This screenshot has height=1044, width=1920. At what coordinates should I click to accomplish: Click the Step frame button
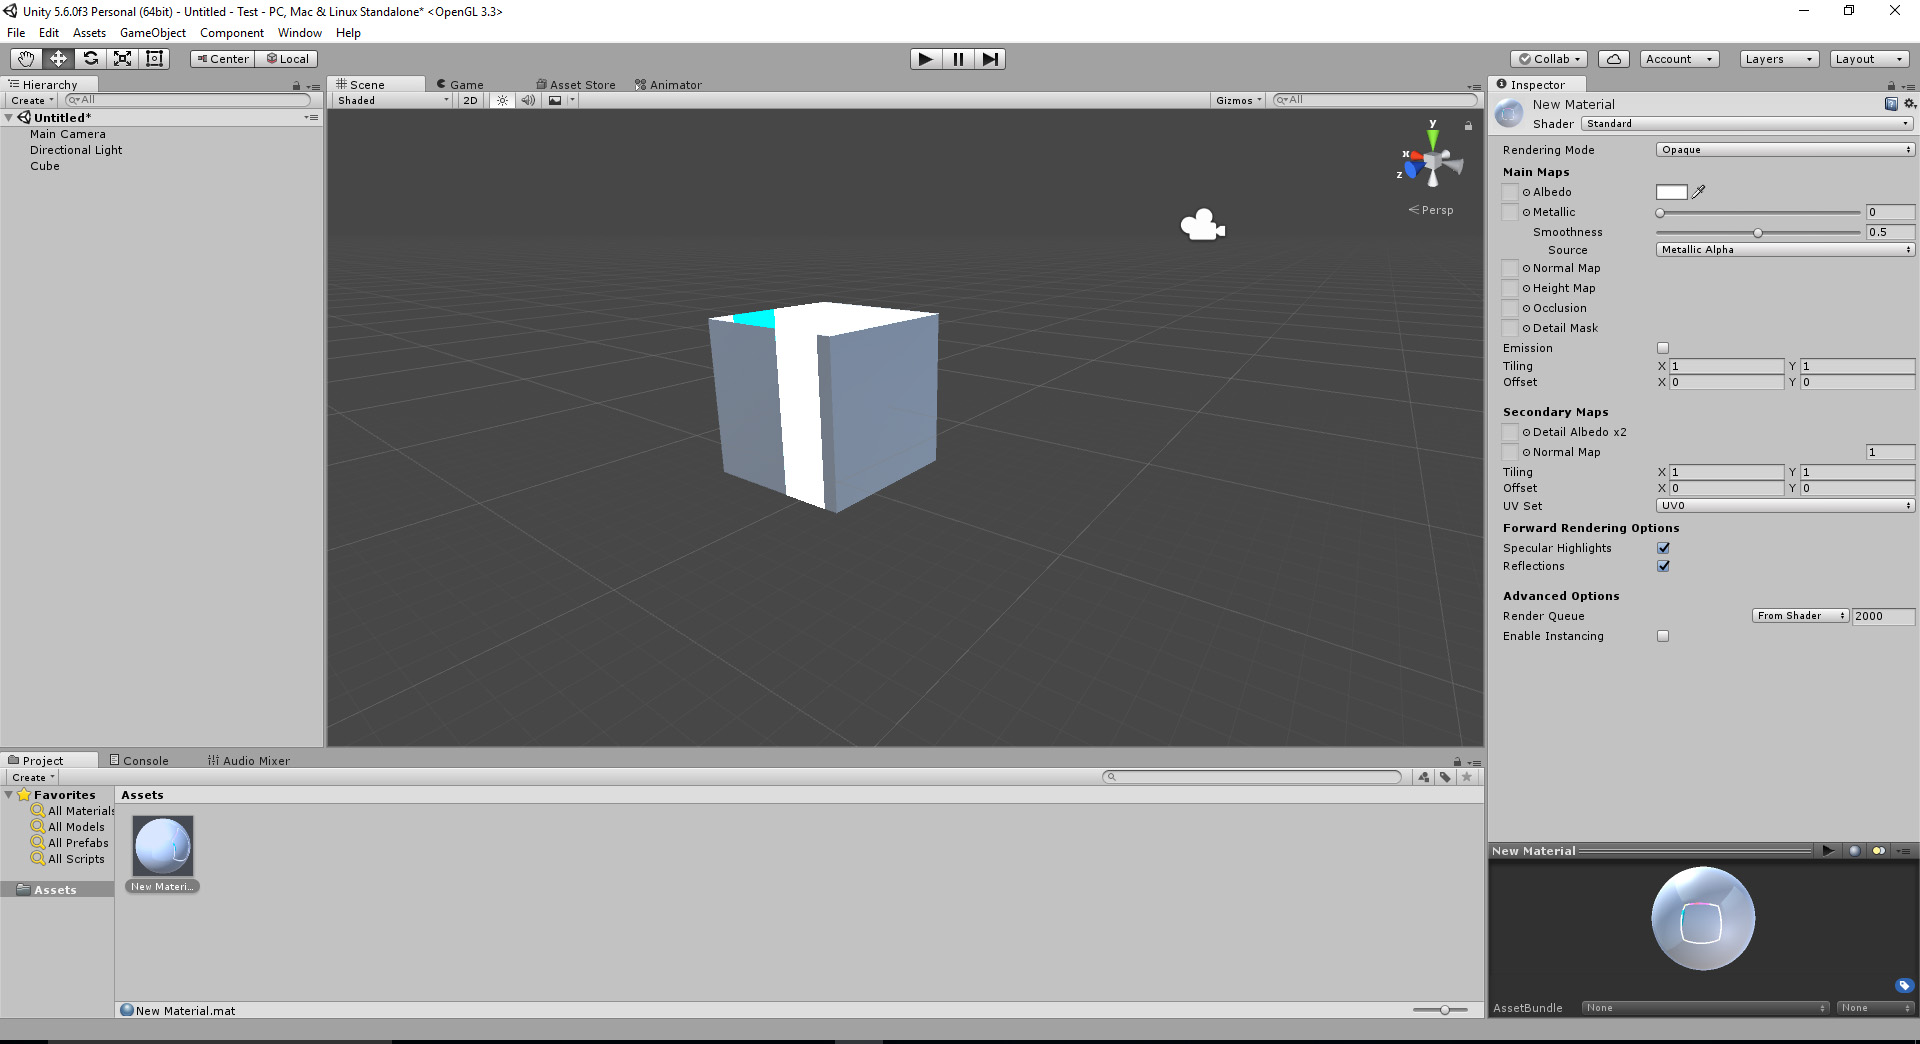pos(989,59)
